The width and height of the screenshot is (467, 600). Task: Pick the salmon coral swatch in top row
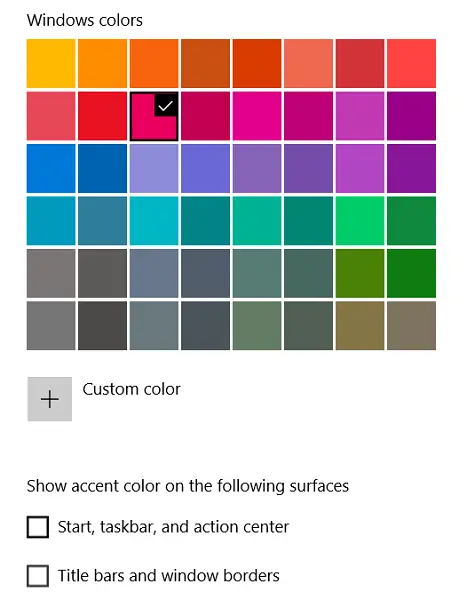308,63
